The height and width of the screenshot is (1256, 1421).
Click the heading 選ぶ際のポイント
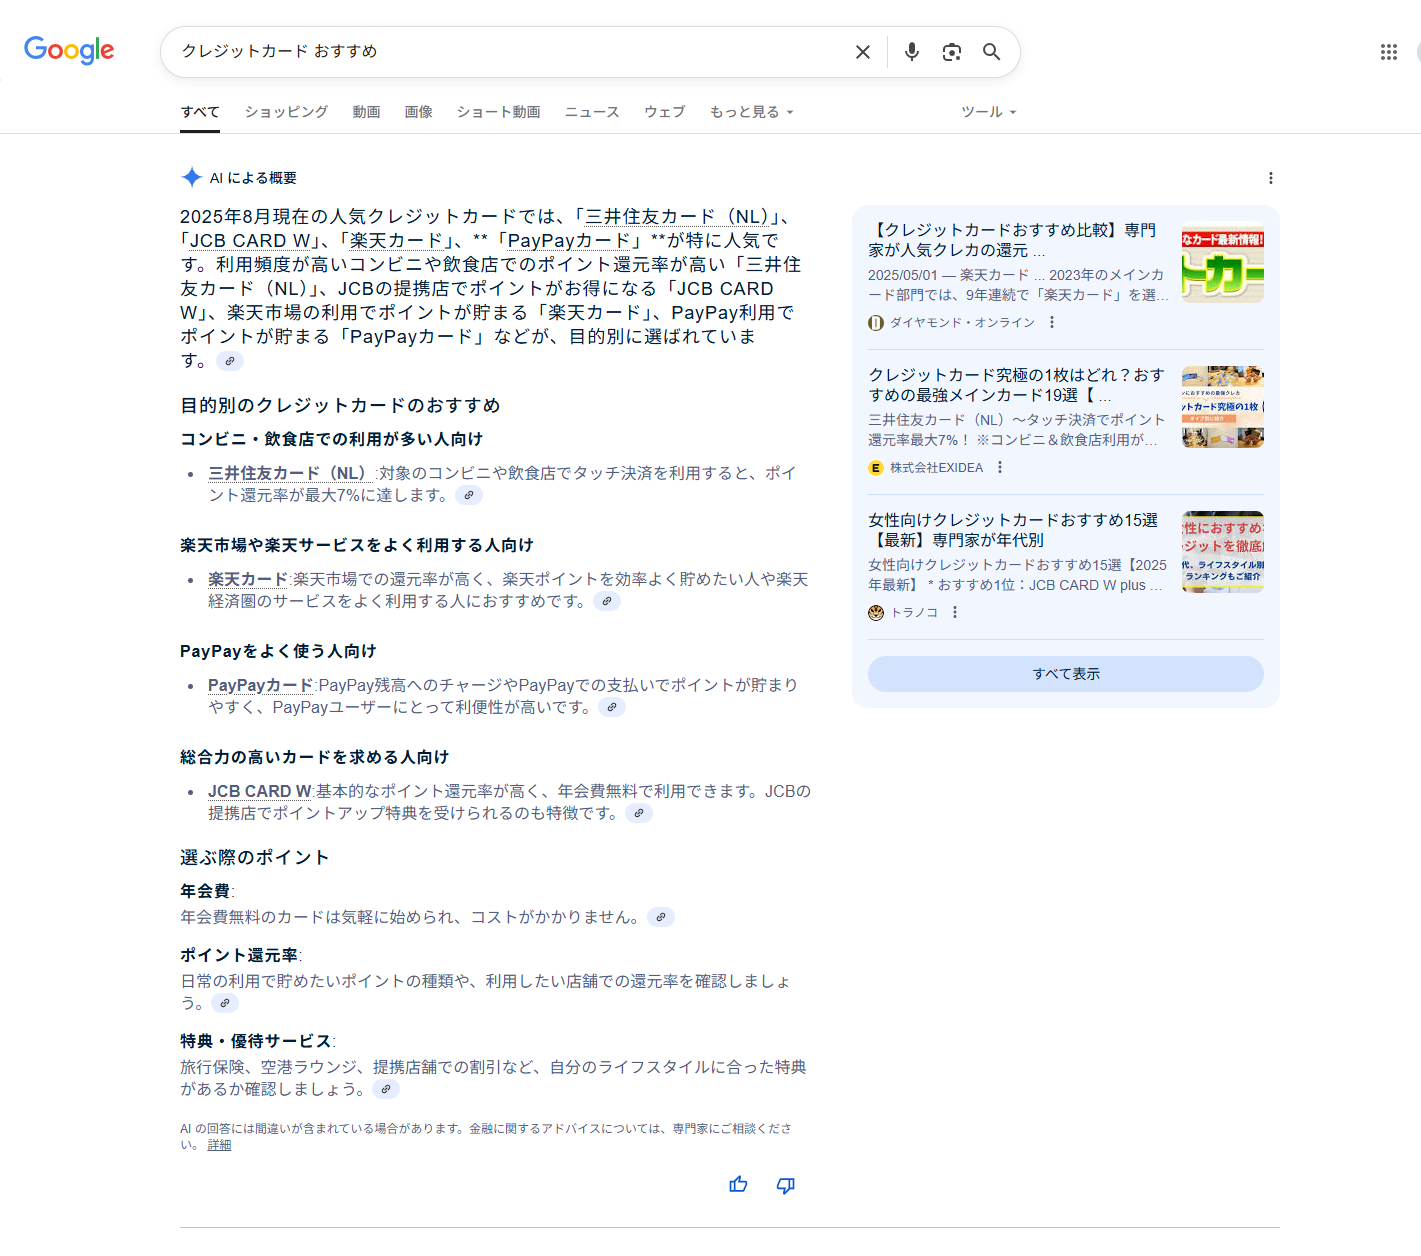click(255, 857)
